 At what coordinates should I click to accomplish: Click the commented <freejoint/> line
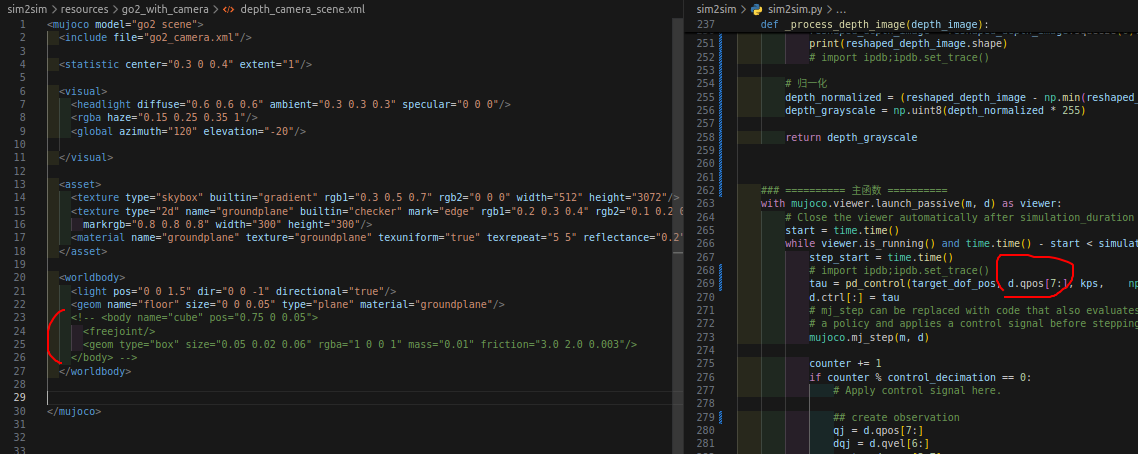pyautogui.click(x=118, y=331)
